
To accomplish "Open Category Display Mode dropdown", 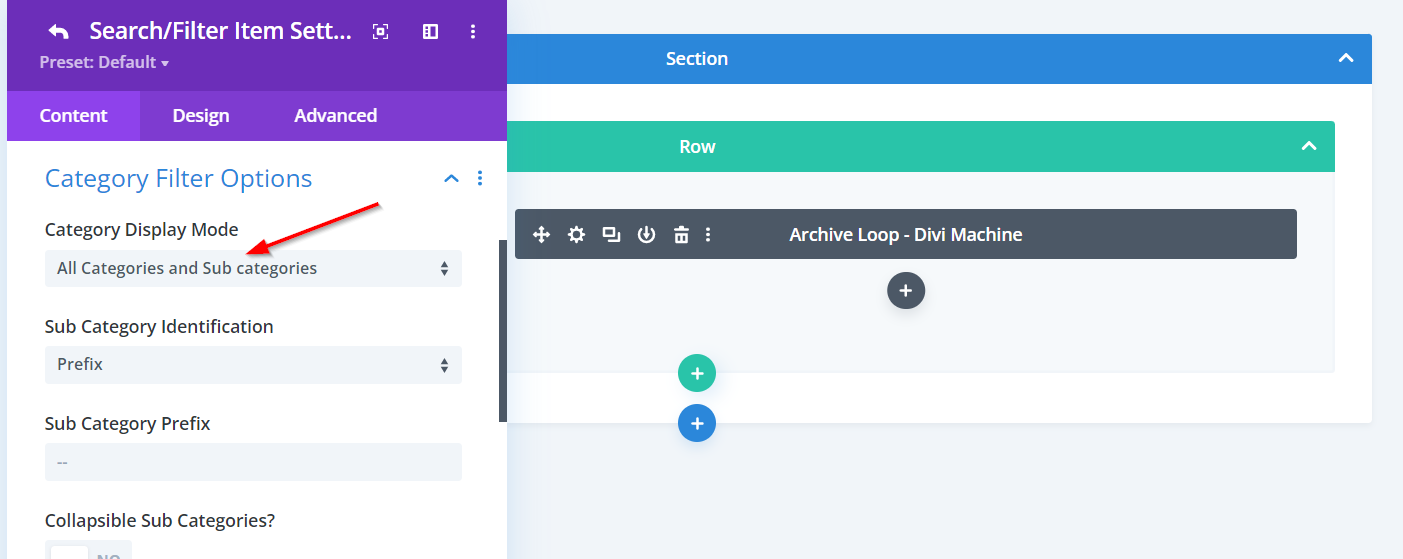I will tap(253, 268).
